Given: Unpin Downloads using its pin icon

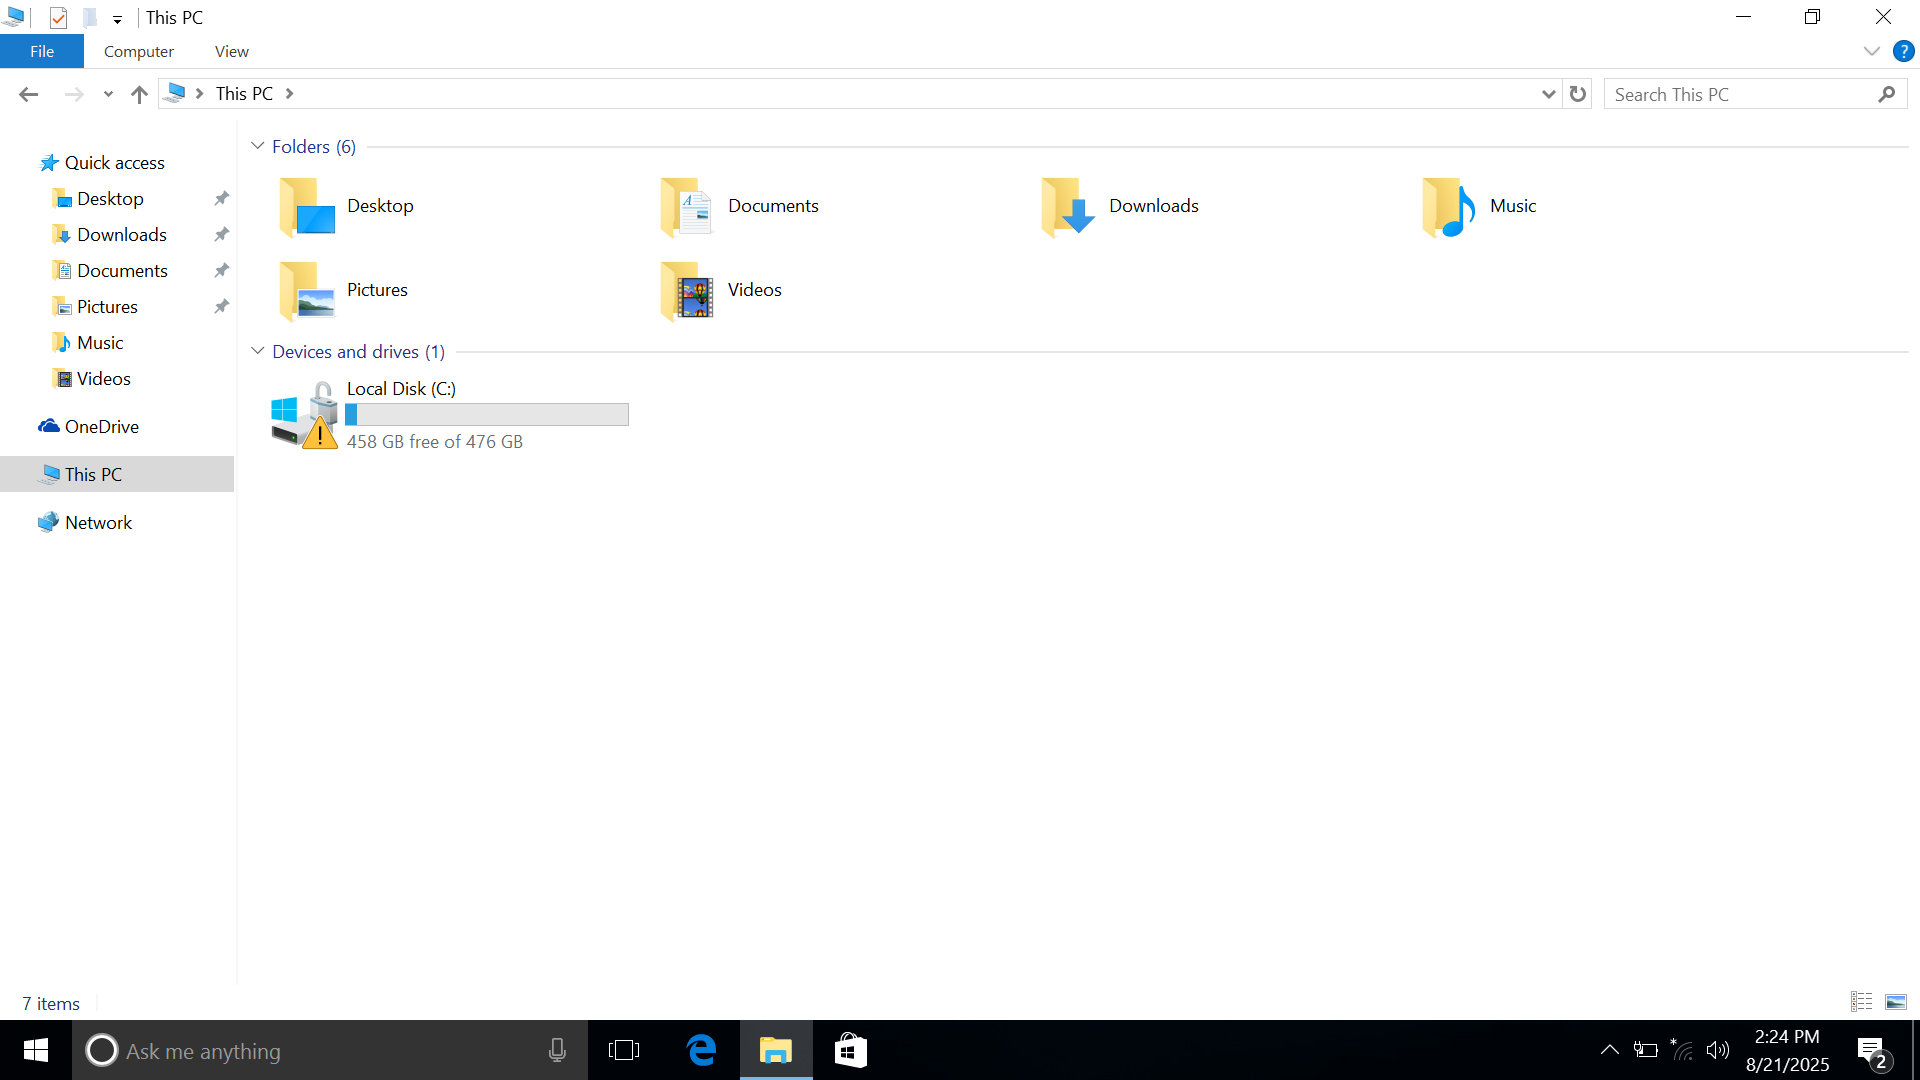Looking at the screenshot, I should click(222, 235).
